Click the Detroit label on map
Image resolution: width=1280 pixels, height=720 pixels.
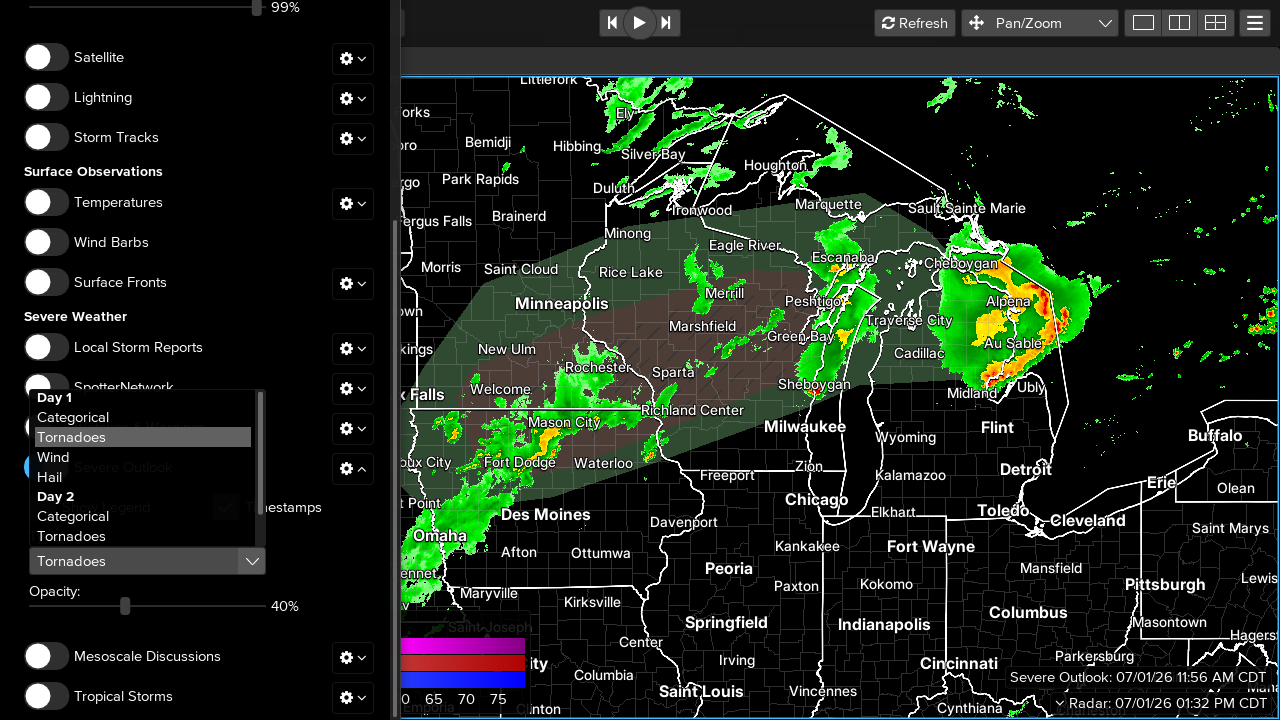click(1026, 469)
